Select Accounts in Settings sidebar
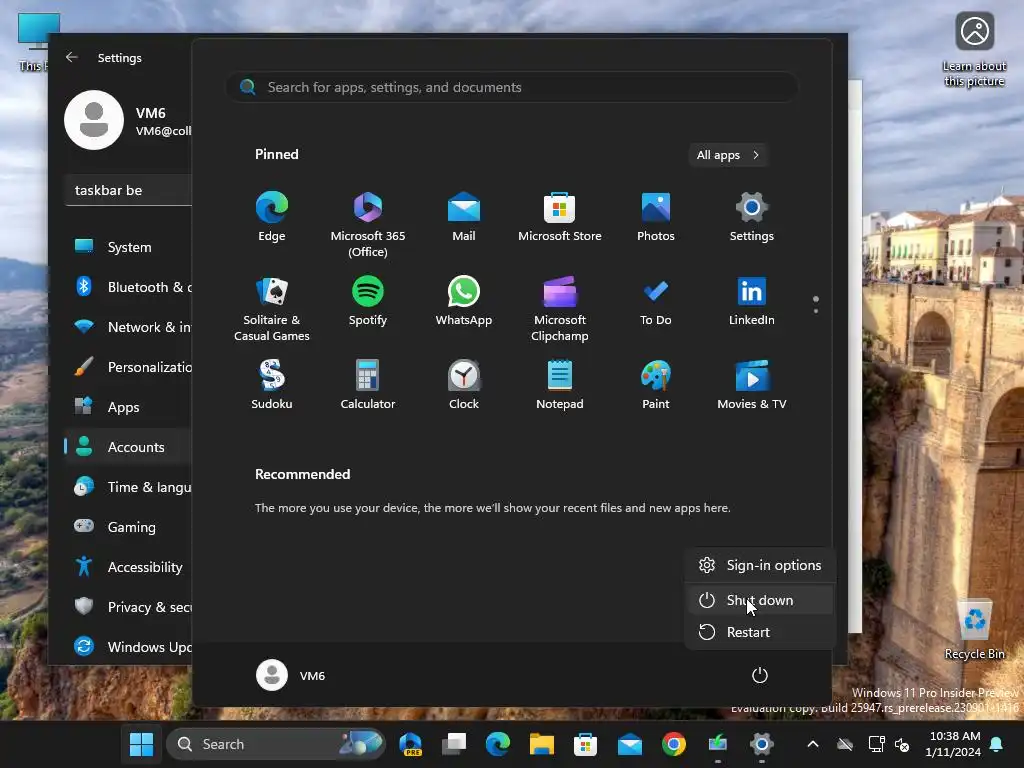This screenshot has width=1024, height=768. (129, 447)
